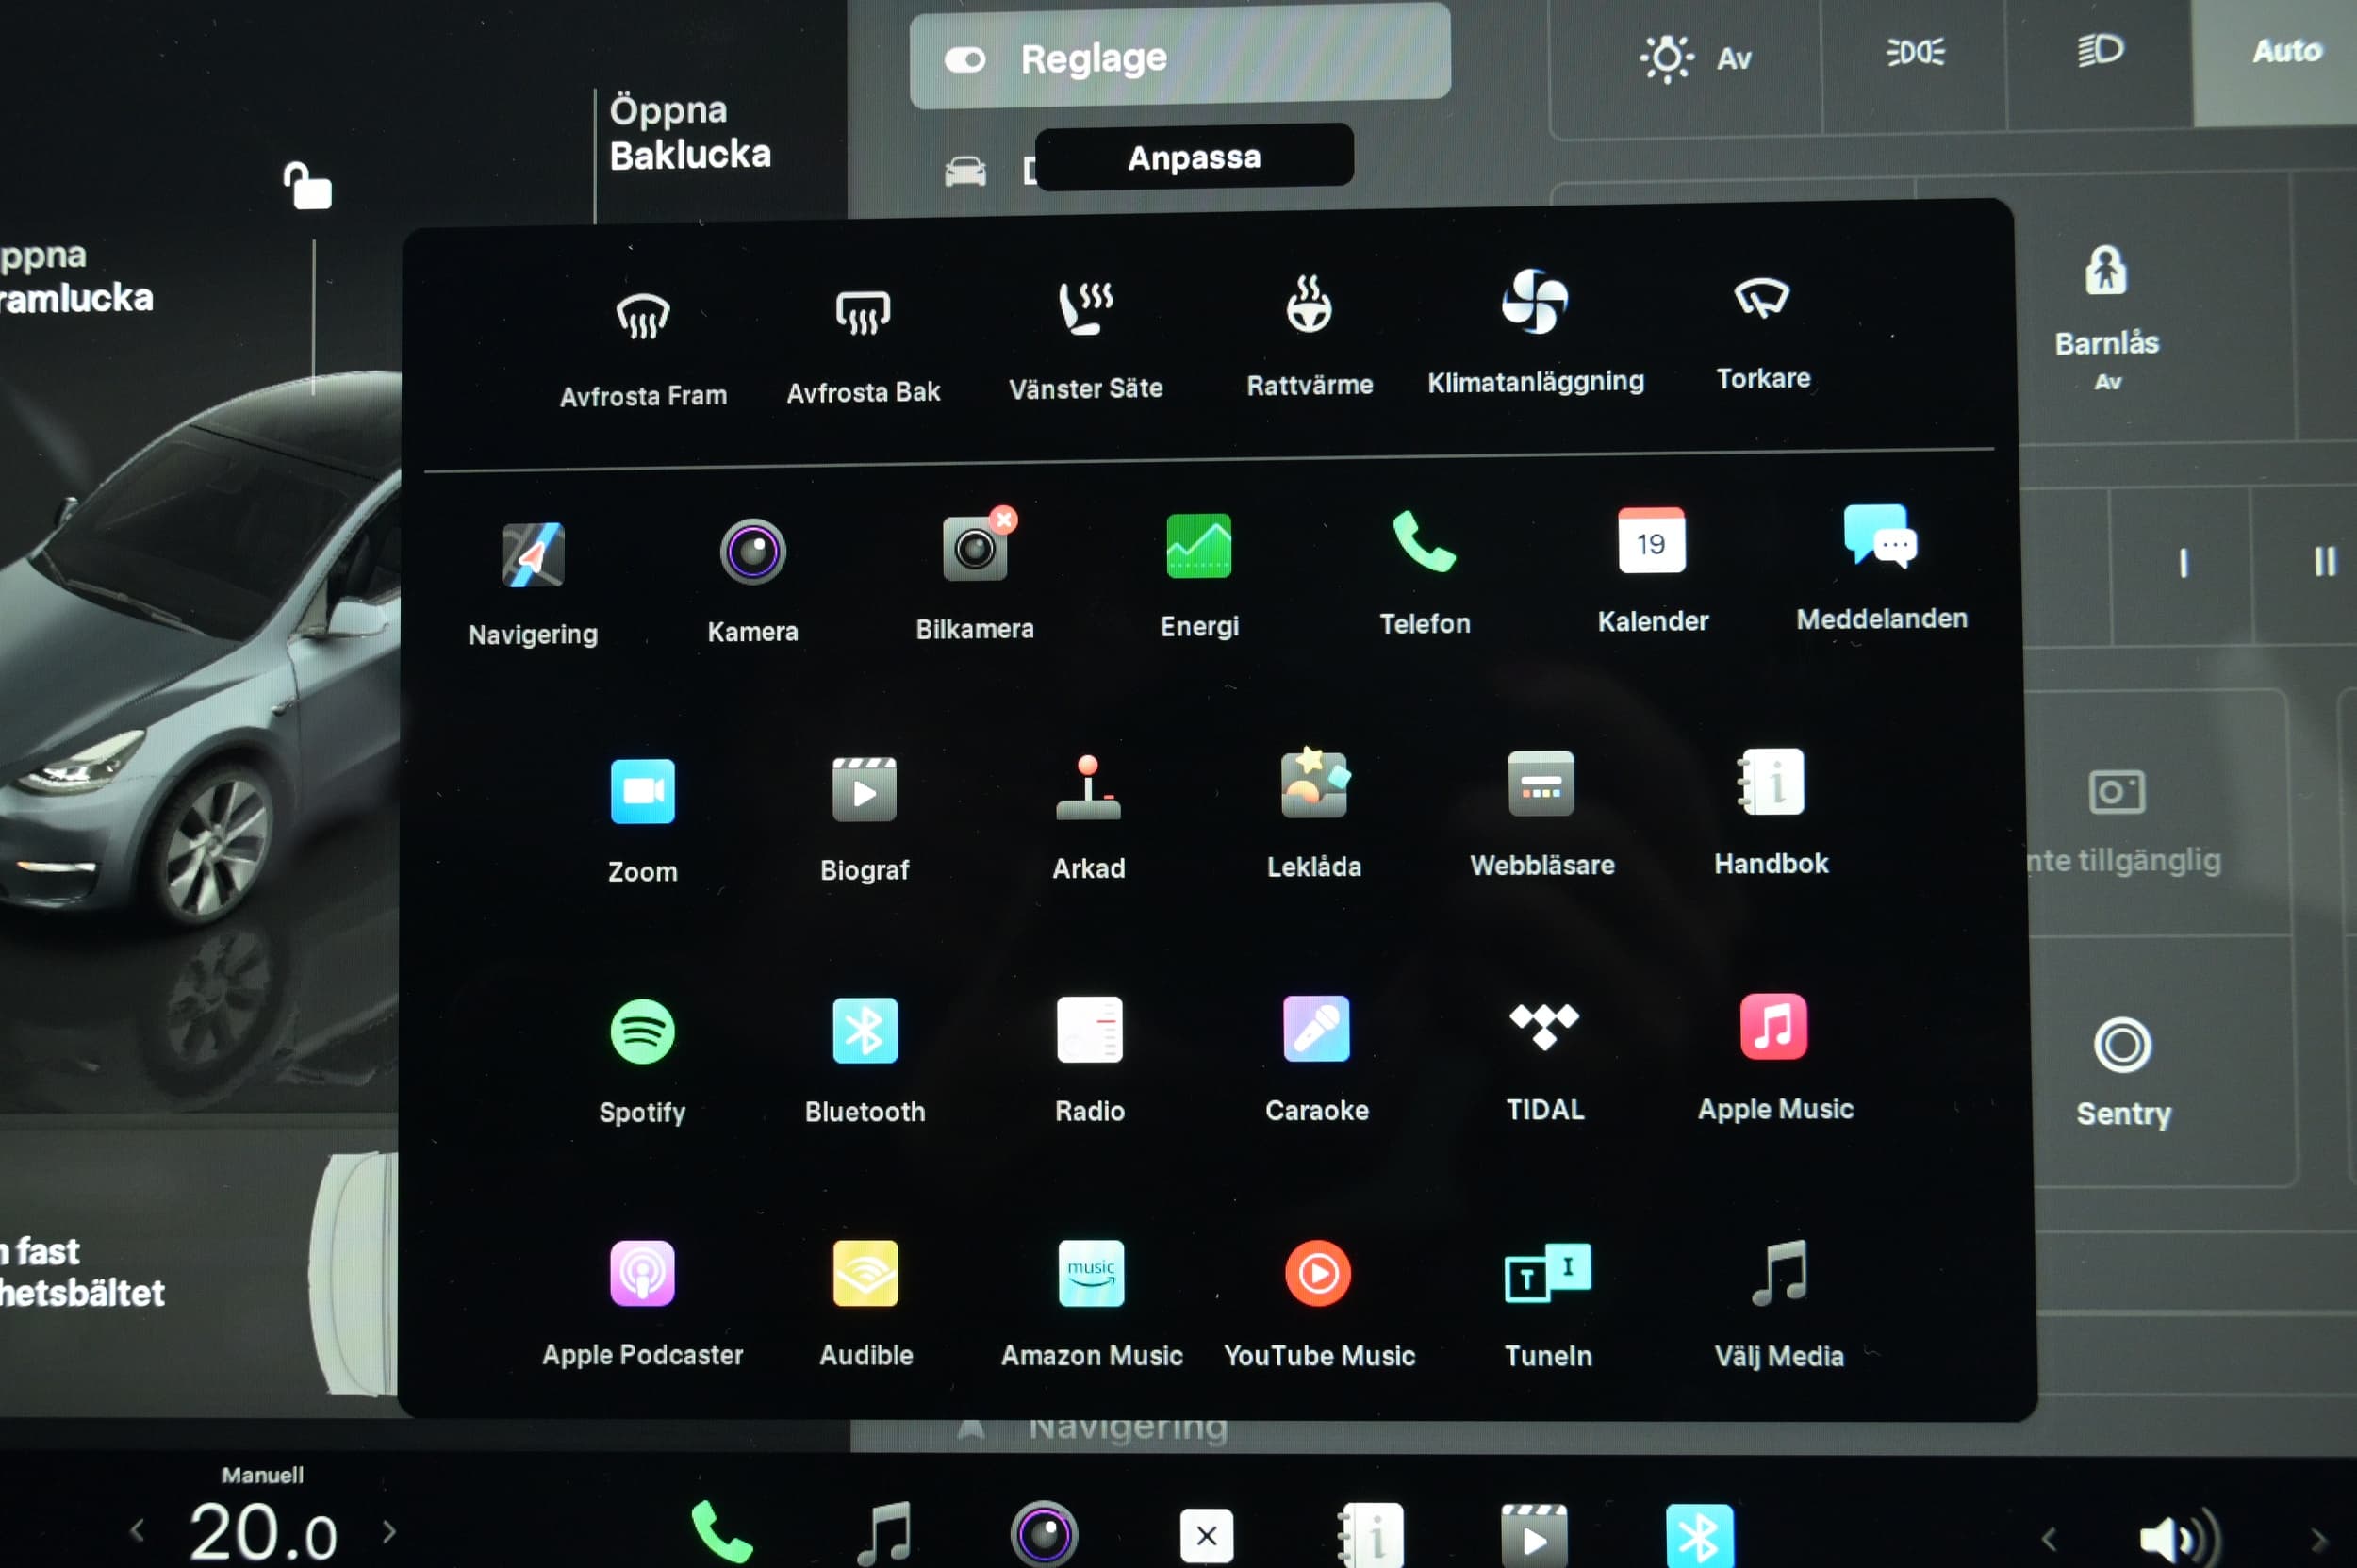
Task: Tap the car icon tab under Reglage
Action: pos(965,171)
